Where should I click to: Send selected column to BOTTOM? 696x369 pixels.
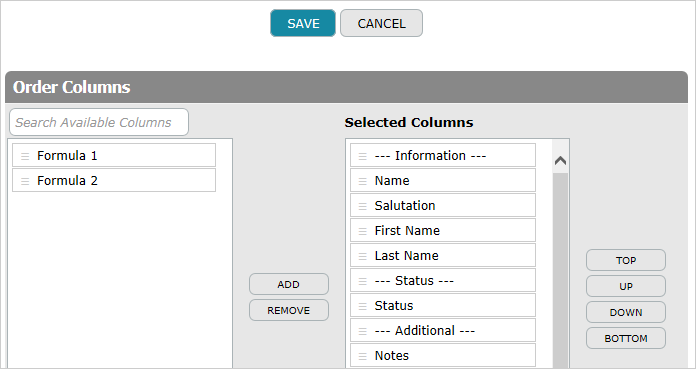click(626, 338)
